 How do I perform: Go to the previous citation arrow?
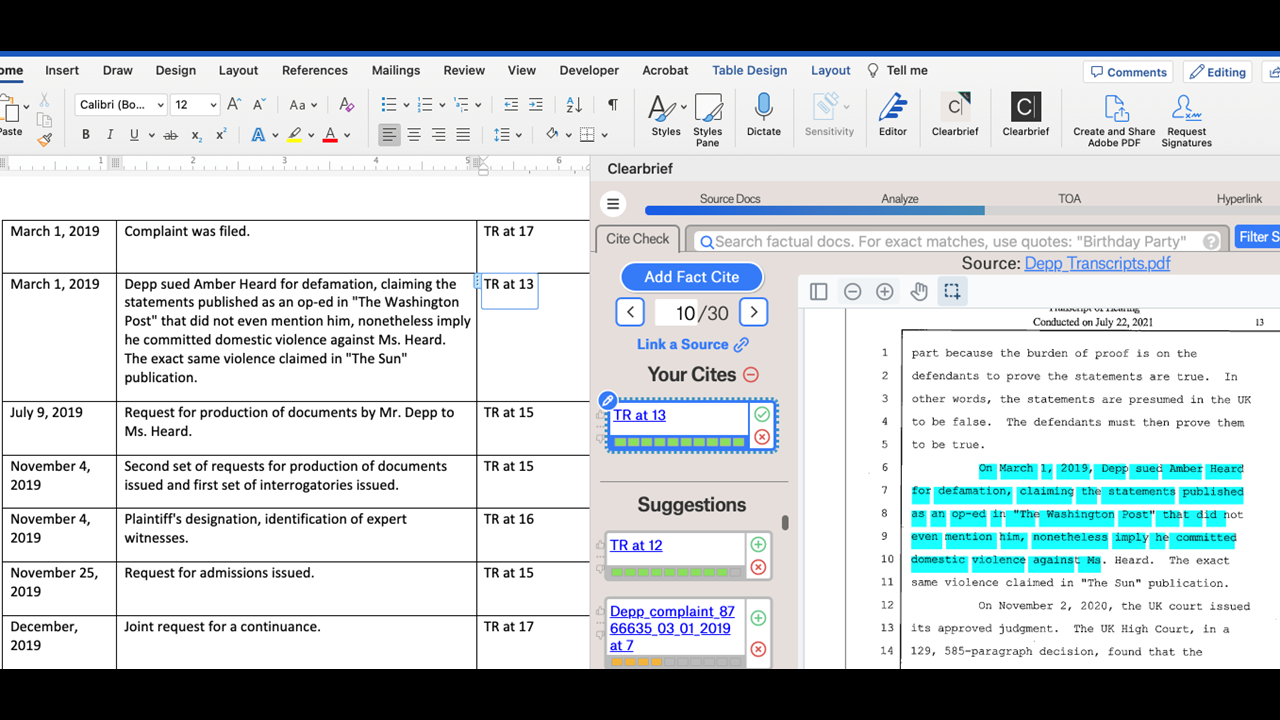tap(630, 312)
